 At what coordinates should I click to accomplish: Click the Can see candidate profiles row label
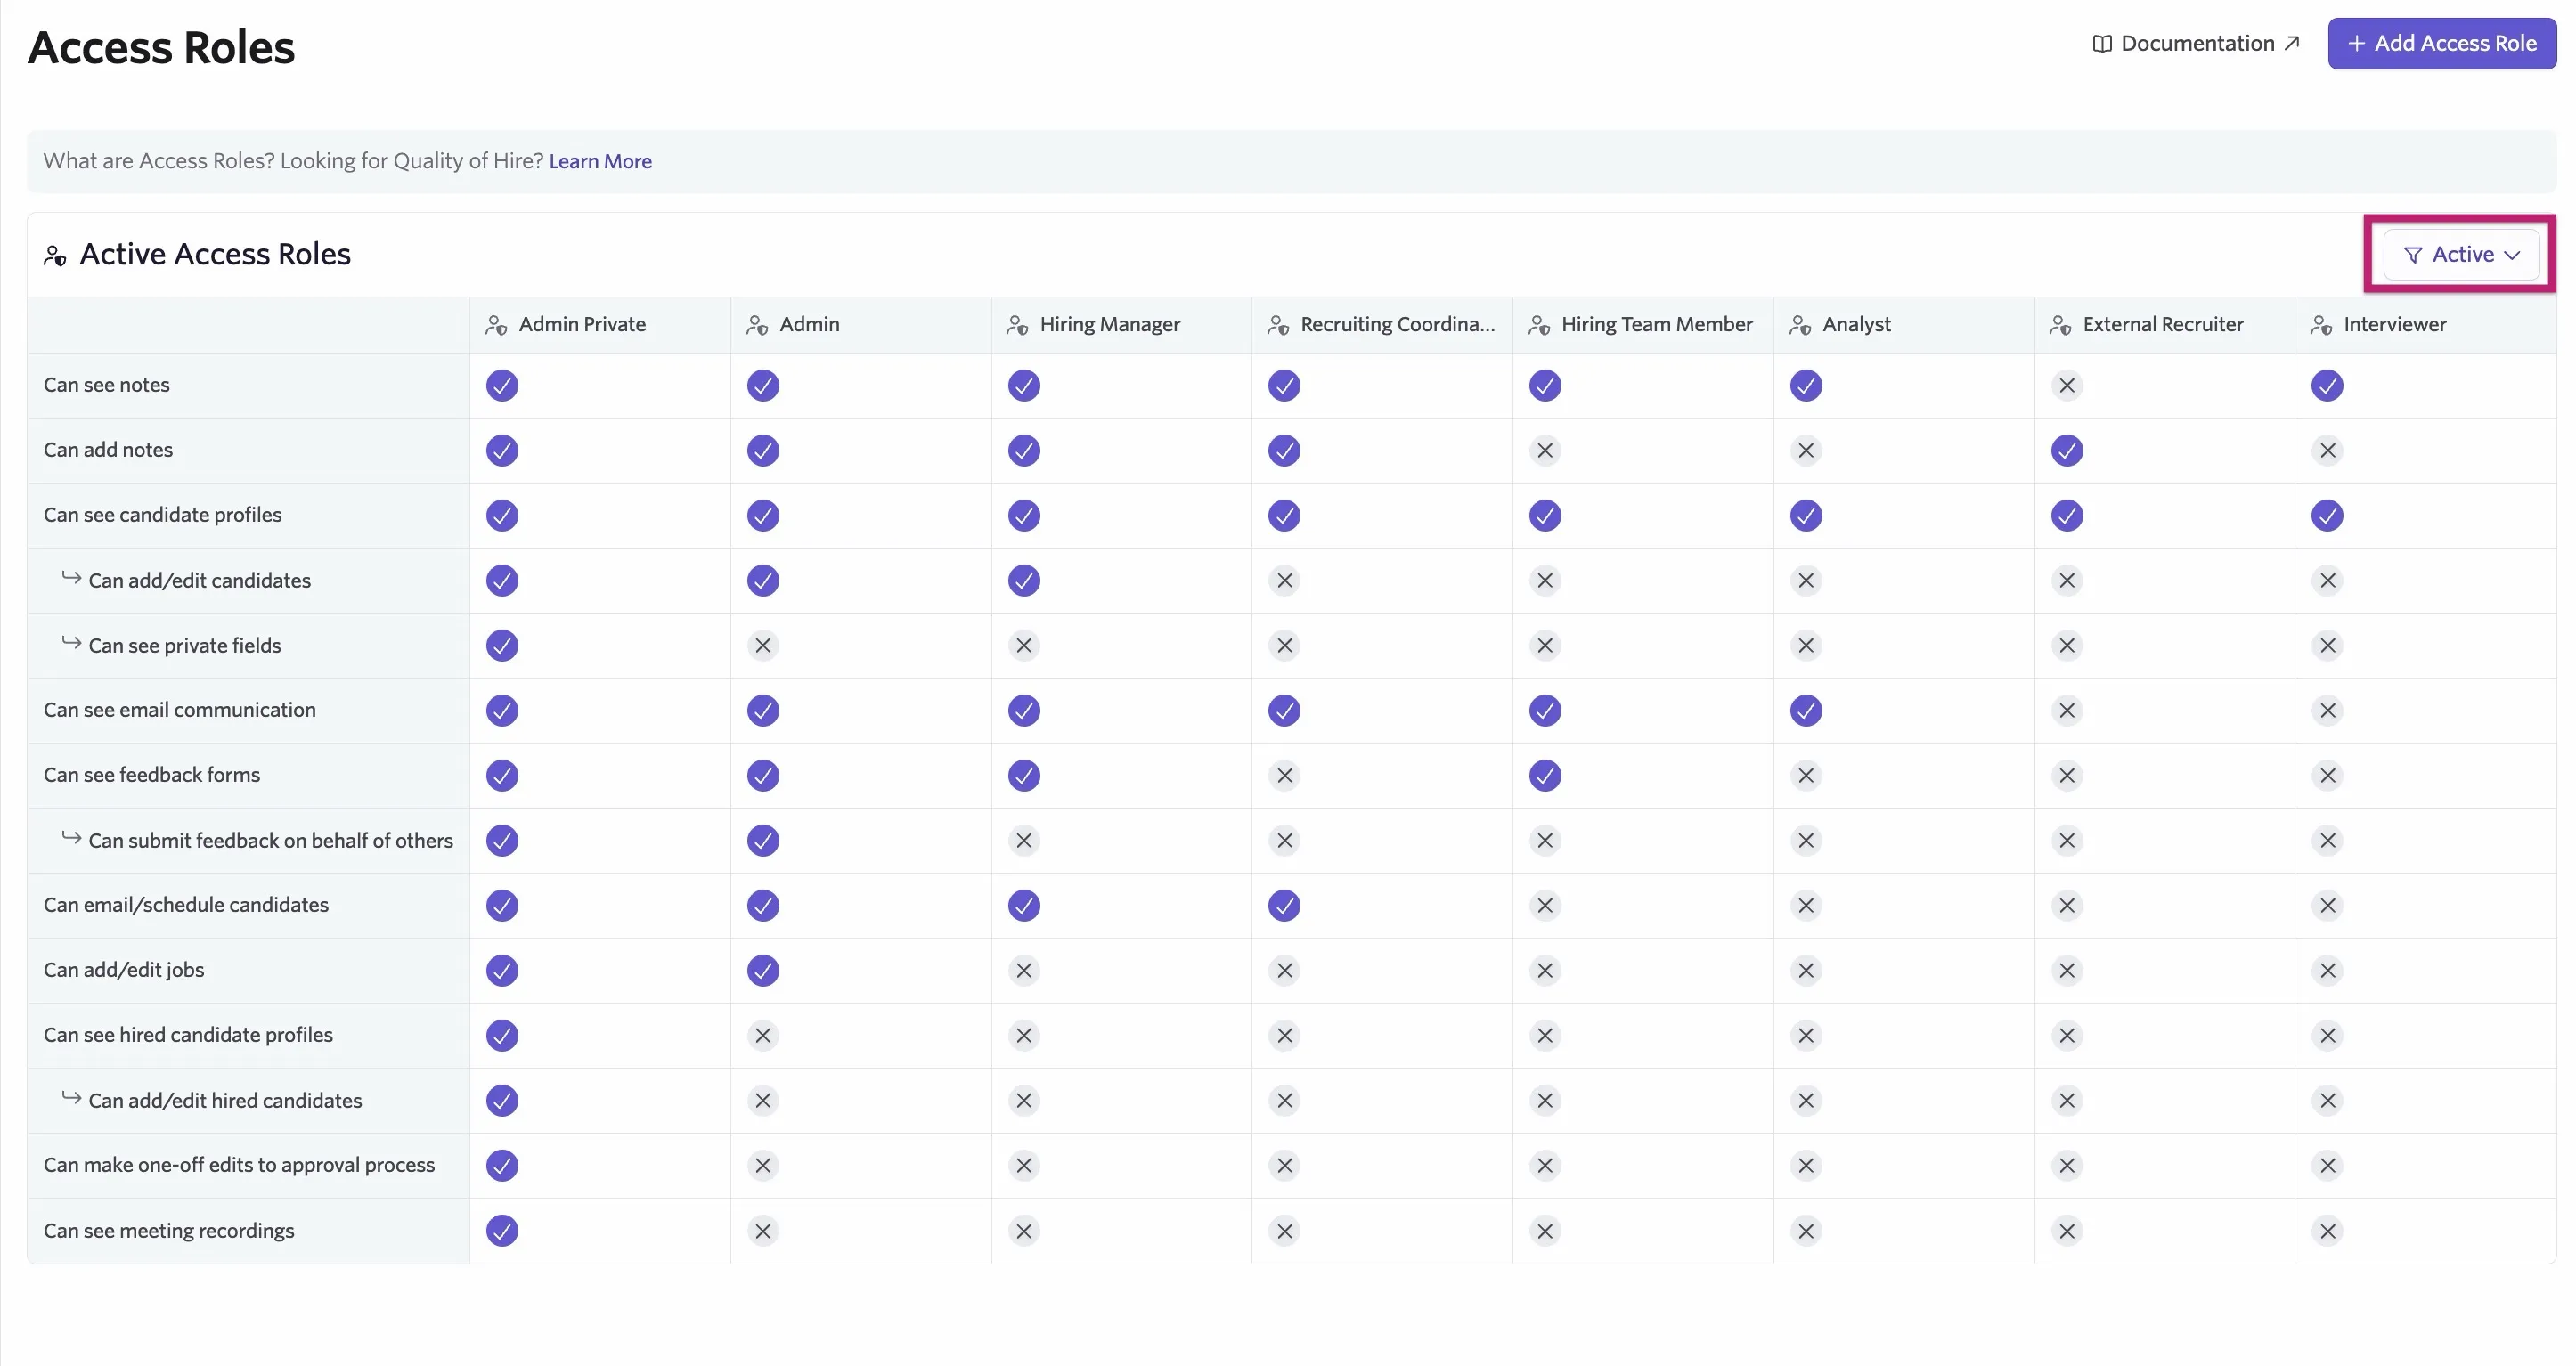pyautogui.click(x=162, y=515)
